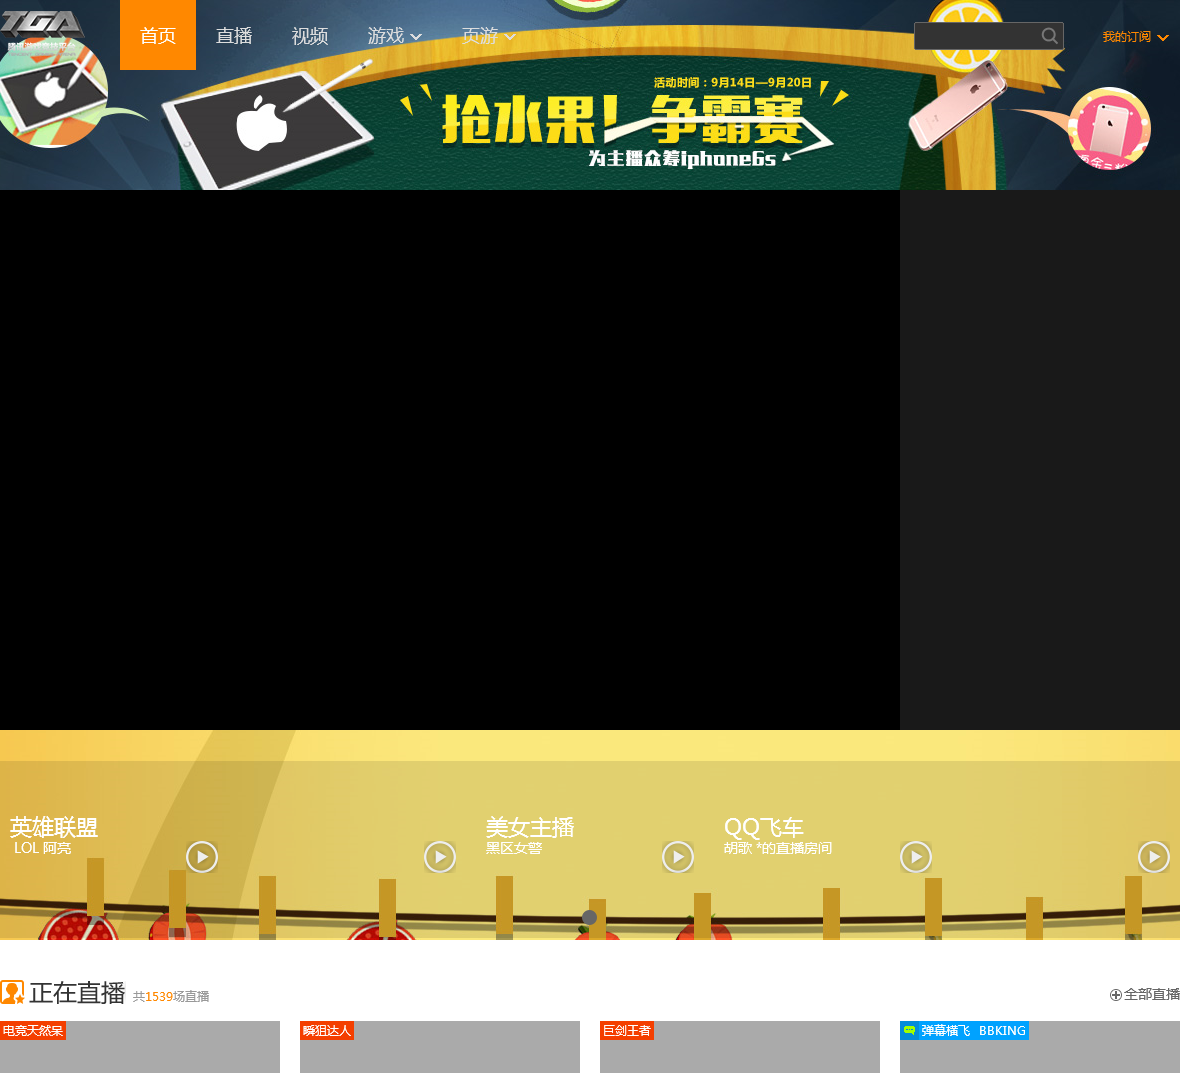Open the 电竞天然呆 stream thumbnail
Screen dimensions: 1180x1073
tap(140, 1047)
